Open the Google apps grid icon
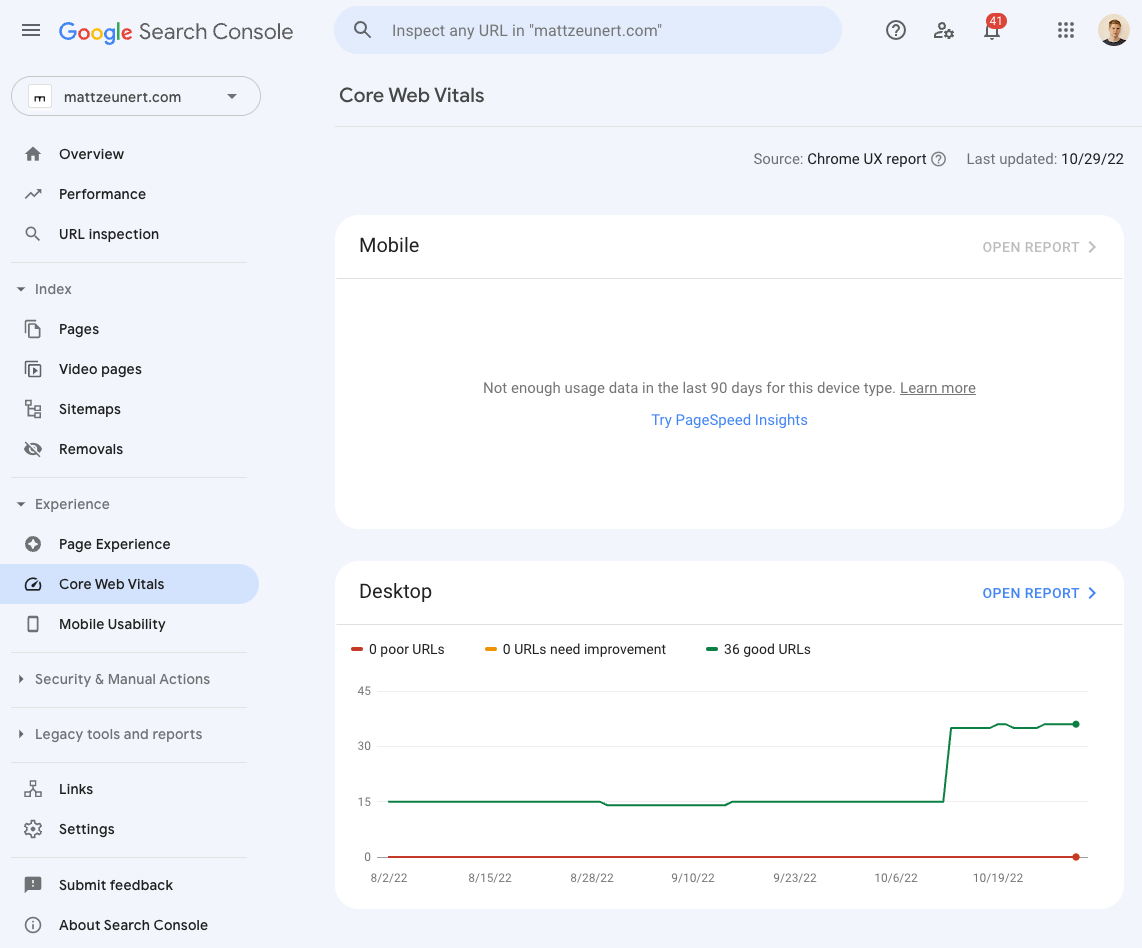Image resolution: width=1142 pixels, height=948 pixels. (1065, 30)
